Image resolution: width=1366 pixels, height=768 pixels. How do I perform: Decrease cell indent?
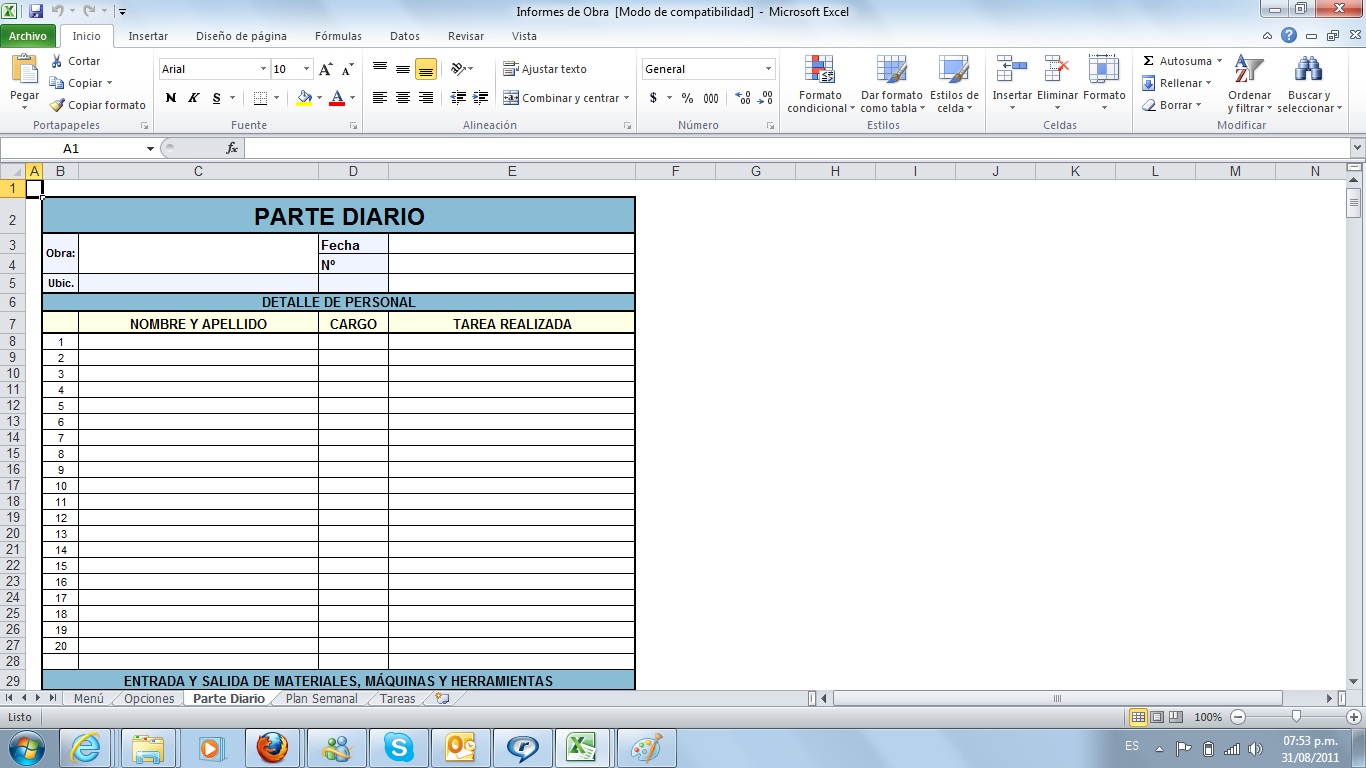[x=458, y=98]
